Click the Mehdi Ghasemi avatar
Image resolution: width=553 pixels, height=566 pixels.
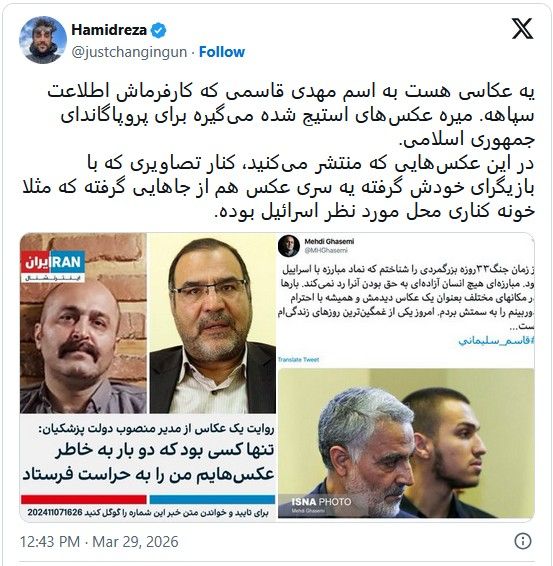(289, 246)
